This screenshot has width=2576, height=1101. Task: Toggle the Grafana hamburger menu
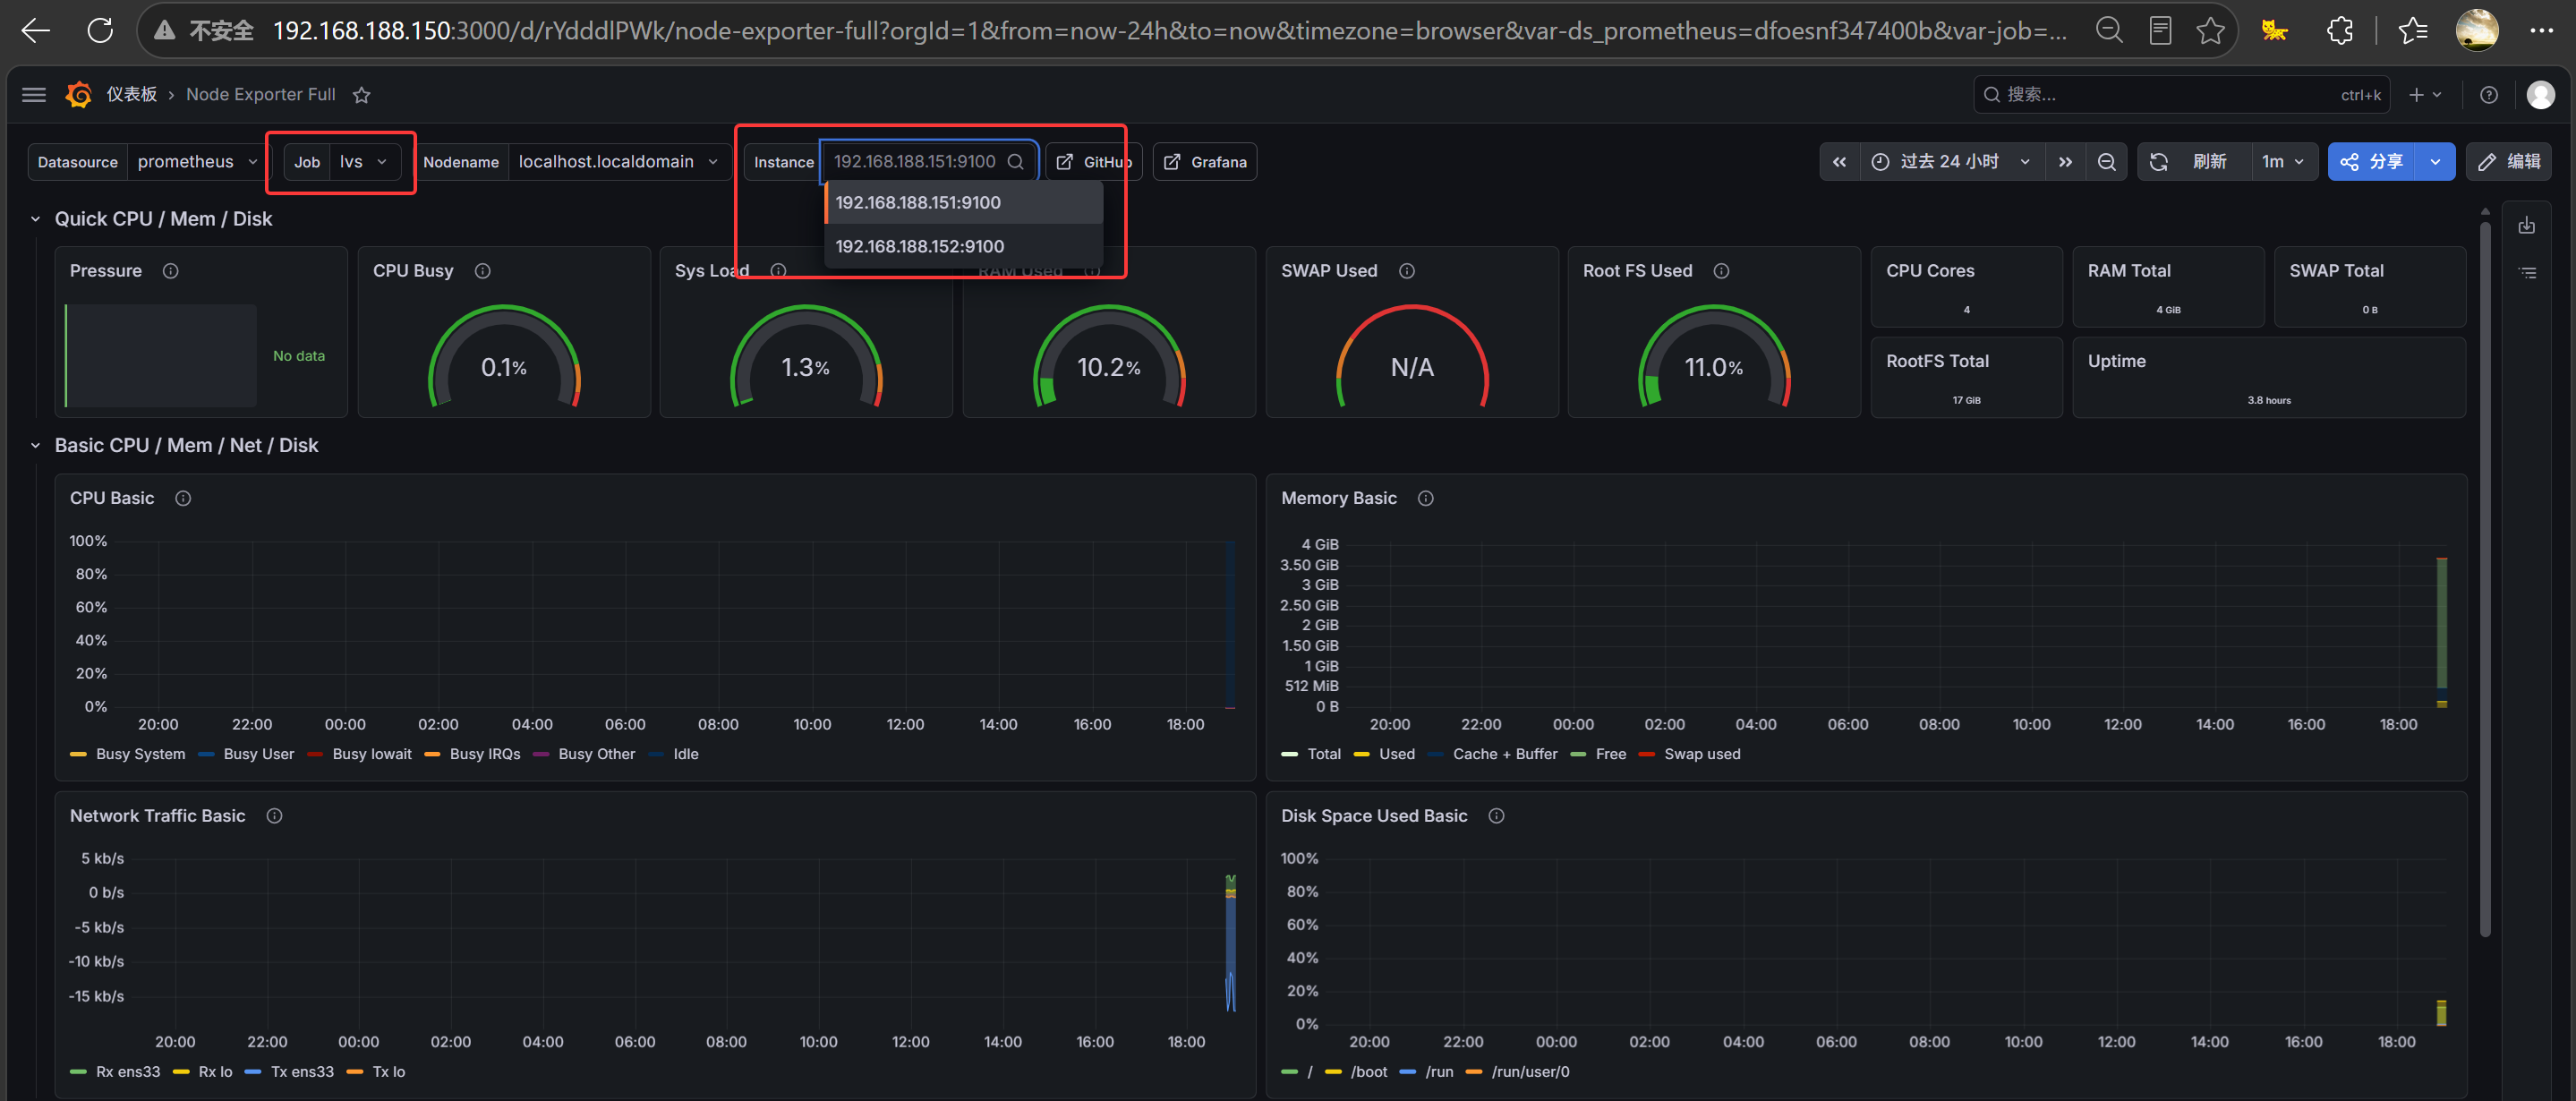[34, 94]
